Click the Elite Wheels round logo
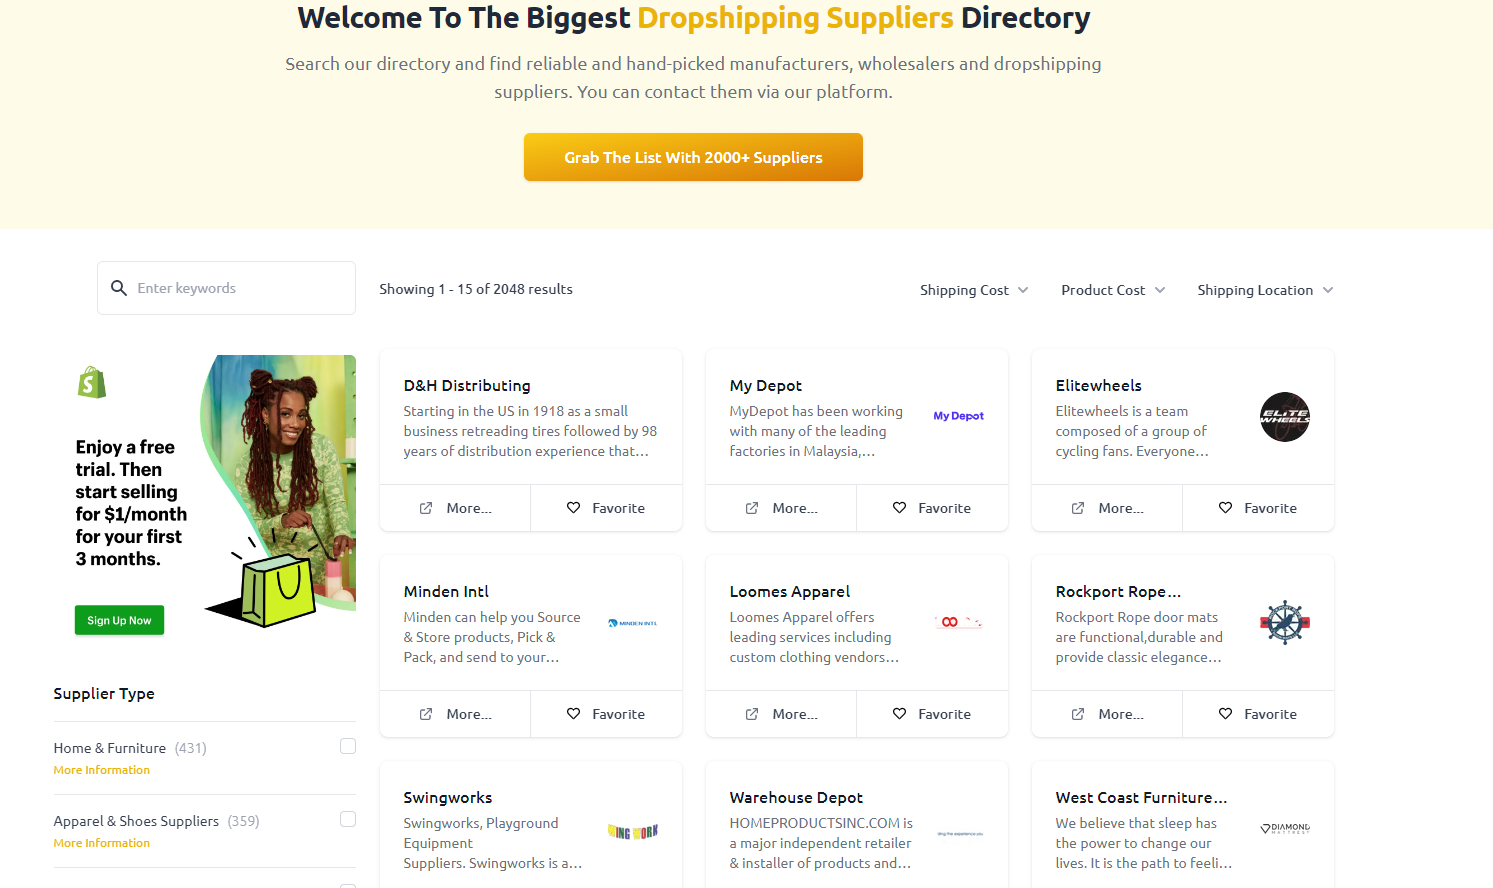Viewport: 1493px width, 888px height. (1285, 417)
